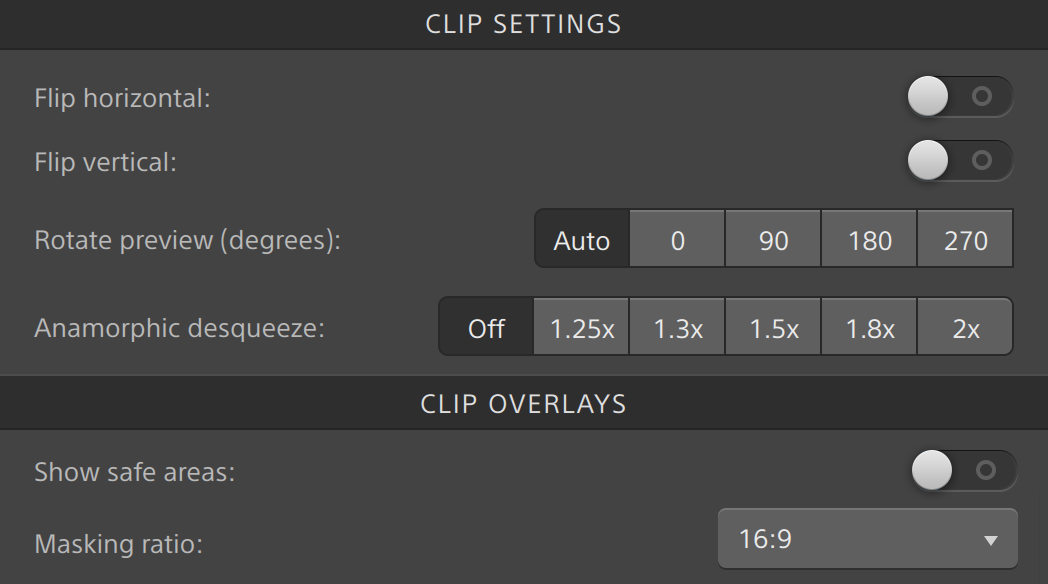This screenshot has width=1048, height=584.
Task: Turn anamorphic desqueeze Off
Action: (486, 327)
